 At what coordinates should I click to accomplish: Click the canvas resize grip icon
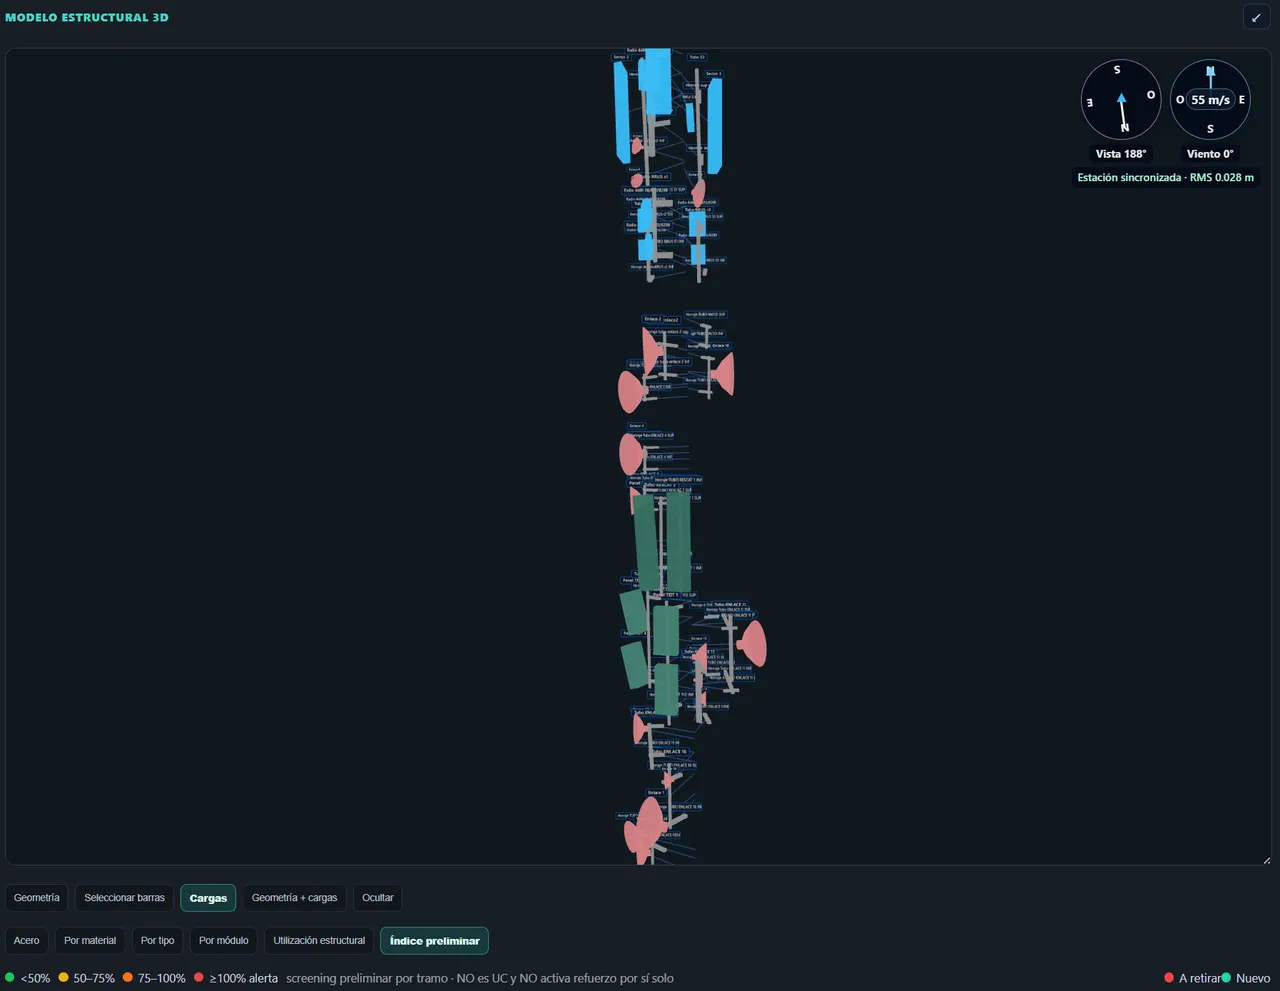click(x=1266, y=860)
